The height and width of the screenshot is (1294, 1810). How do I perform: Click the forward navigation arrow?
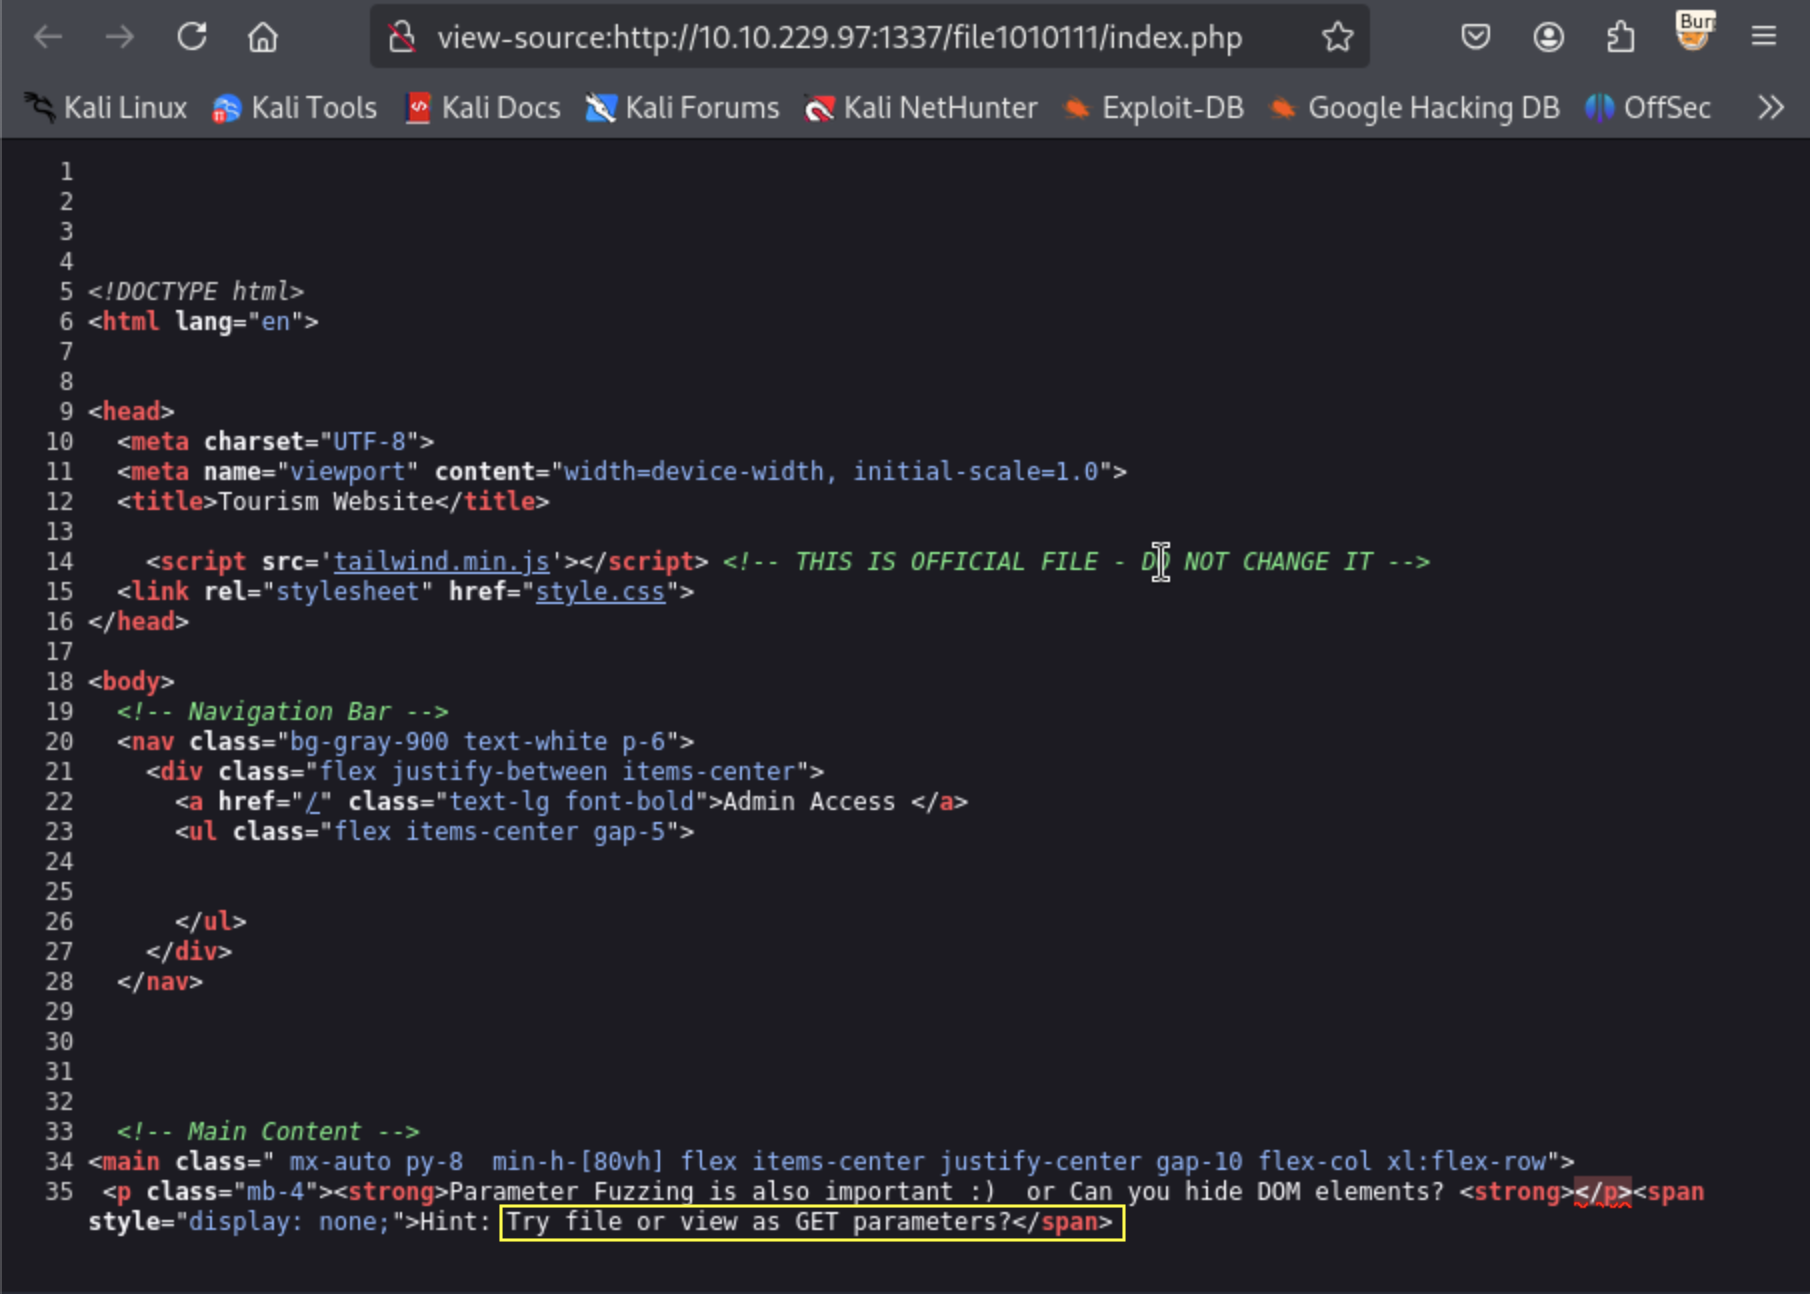pyautogui.click(x=119, y=37)
